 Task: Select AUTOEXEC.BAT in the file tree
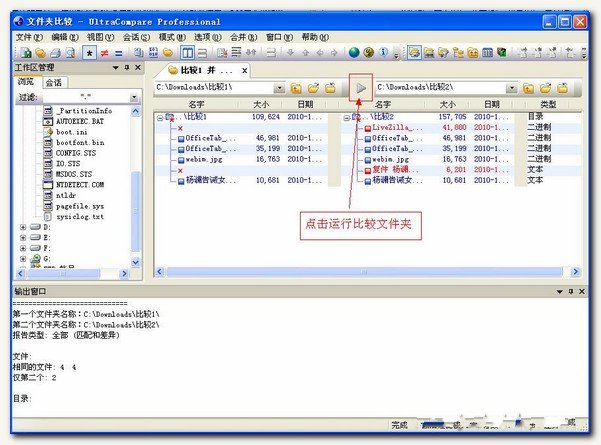[80, 122]
